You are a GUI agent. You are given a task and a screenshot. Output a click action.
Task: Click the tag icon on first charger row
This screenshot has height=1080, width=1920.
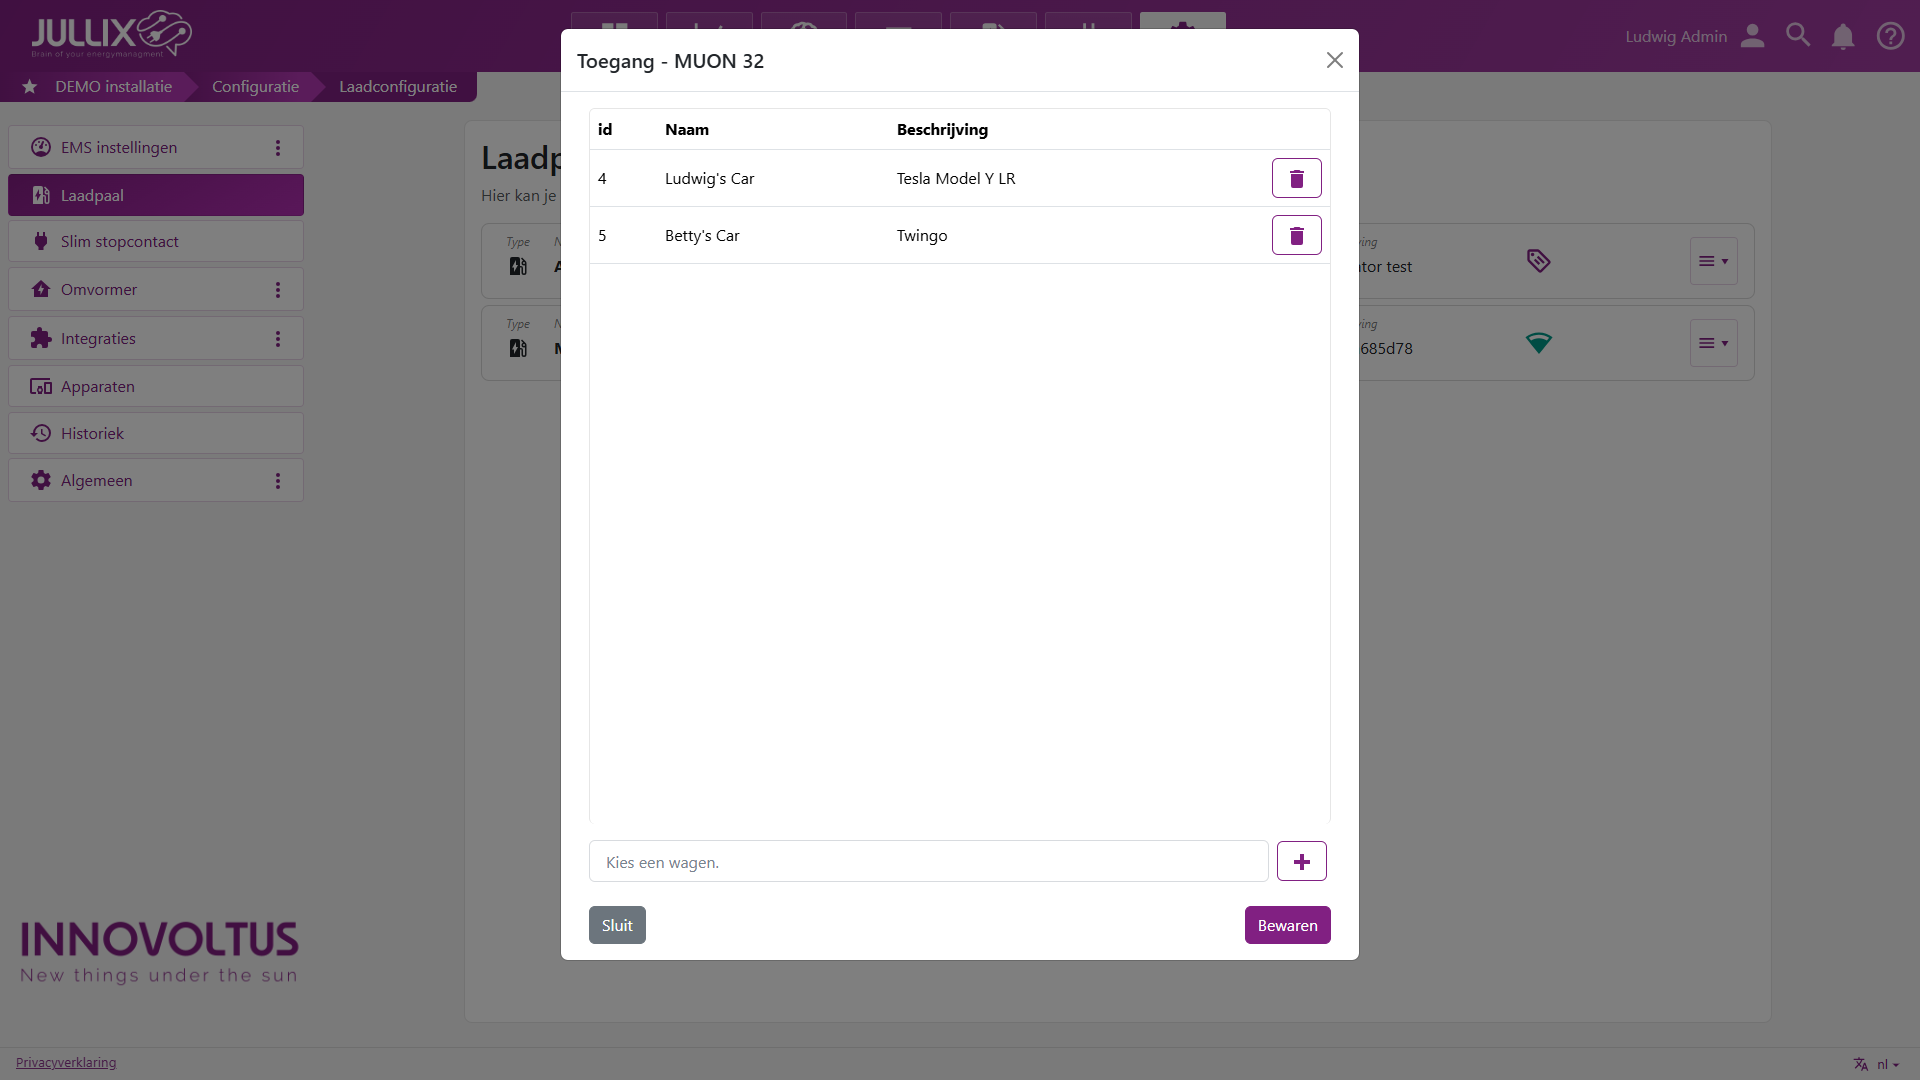1538,261
